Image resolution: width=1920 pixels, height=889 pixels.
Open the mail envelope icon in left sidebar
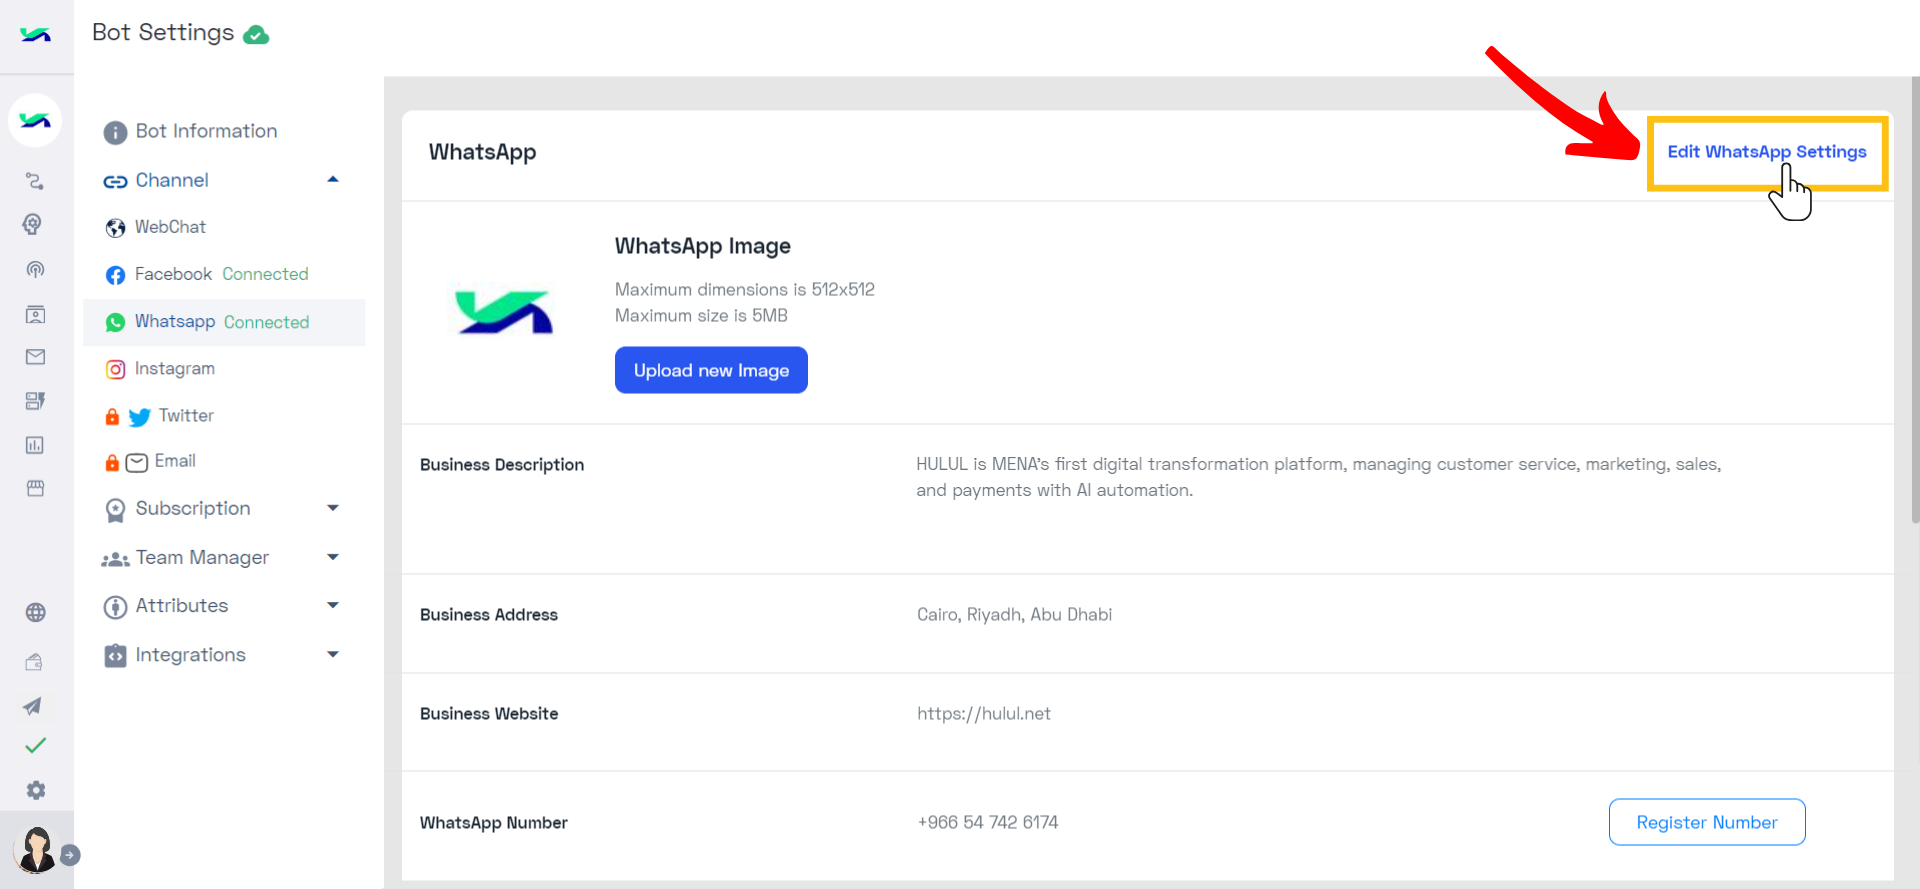pyautogui.click(x=35, y=357)
